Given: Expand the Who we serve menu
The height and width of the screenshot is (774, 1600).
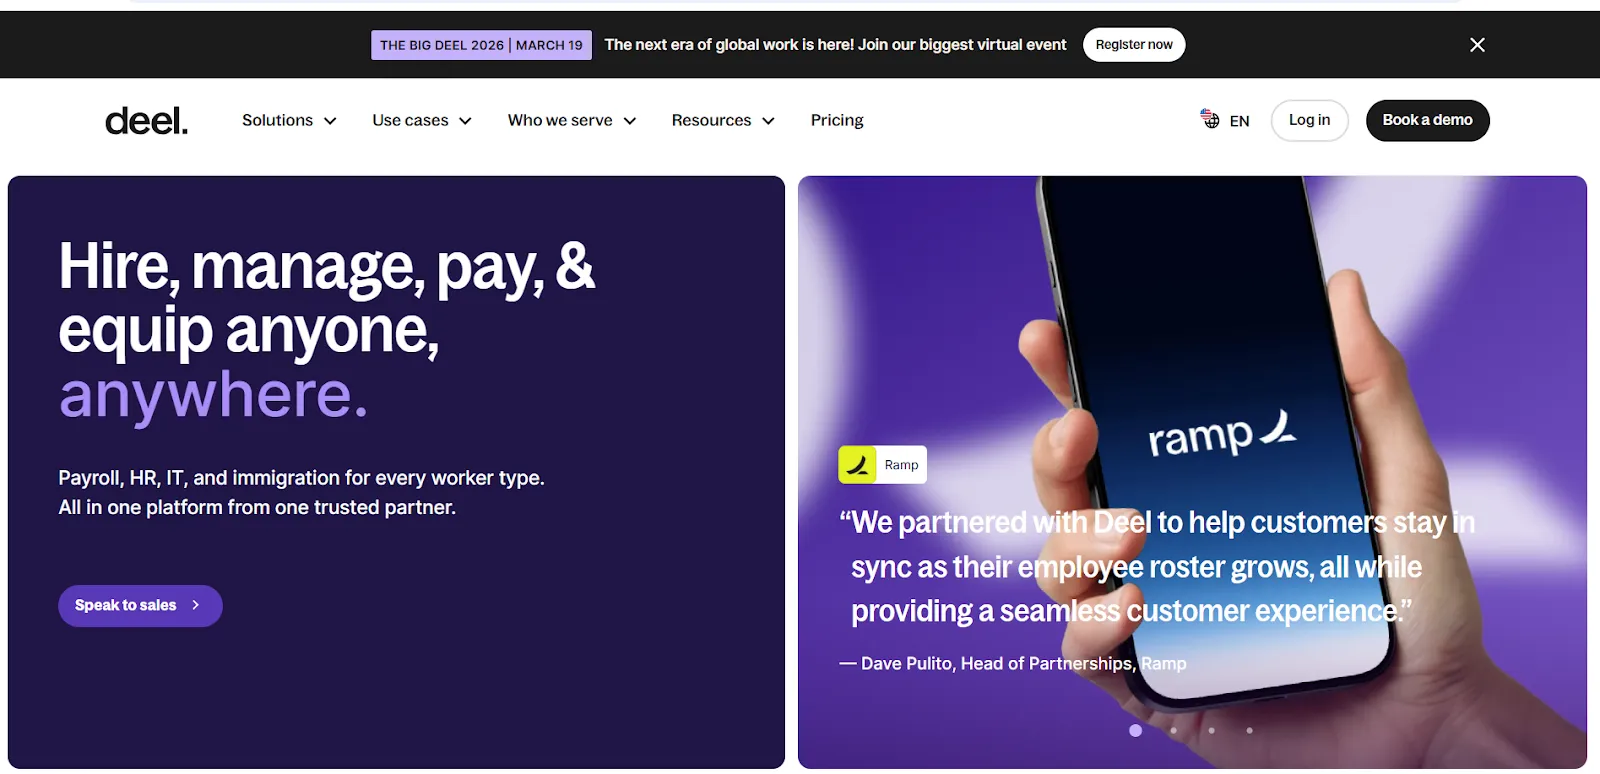Looking at the screenshot, I should click(572, 120).
